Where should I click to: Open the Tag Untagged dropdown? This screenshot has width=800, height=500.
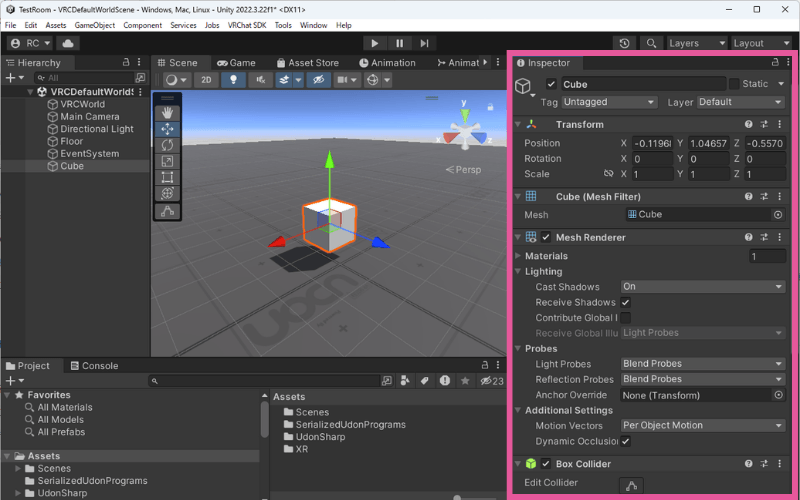[x=609, y=102]
